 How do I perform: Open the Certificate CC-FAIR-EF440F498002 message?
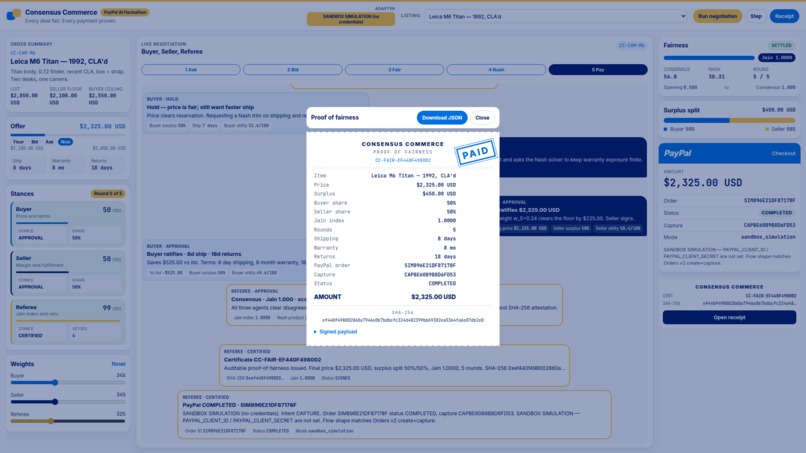[x=395, y=366]
